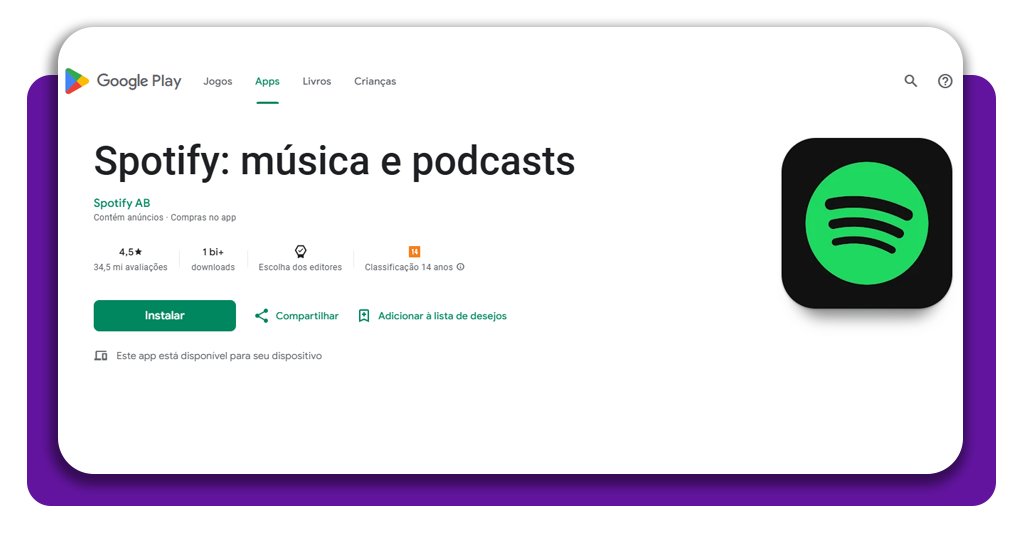The height and width of the screenshot is (536, 1024).
Task: Click the Compartilhar link
Action: (x=307, y=316)
